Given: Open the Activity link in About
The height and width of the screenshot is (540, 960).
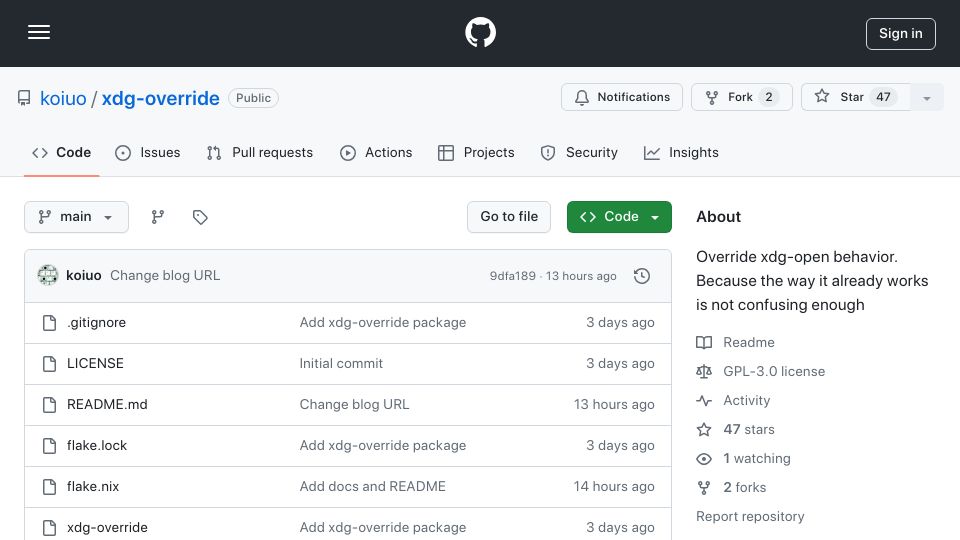Looking at the screenshot, I should coord(733,400).
